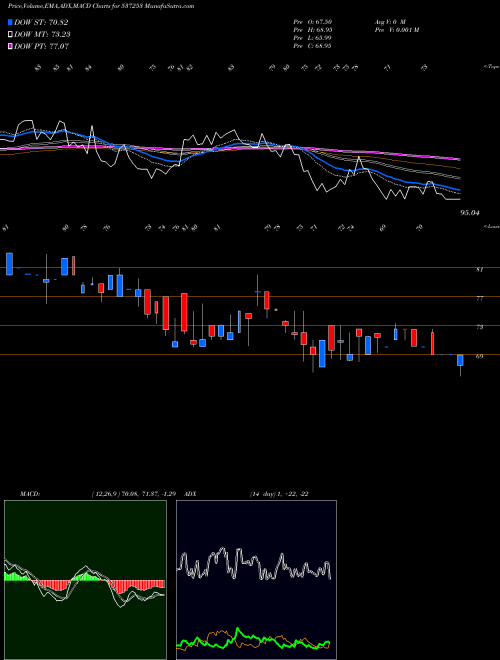Click the chart title mentioning MunafaSutra.com

point(101,6)
